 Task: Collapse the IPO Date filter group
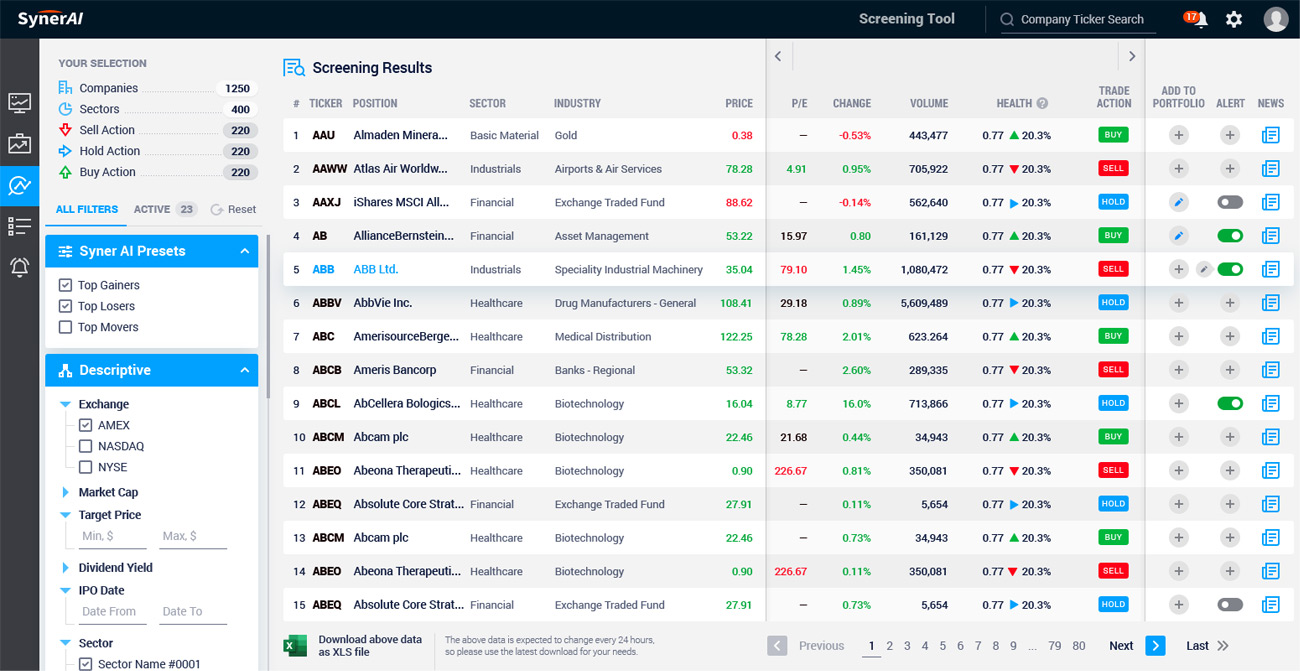tap(65, 591)
